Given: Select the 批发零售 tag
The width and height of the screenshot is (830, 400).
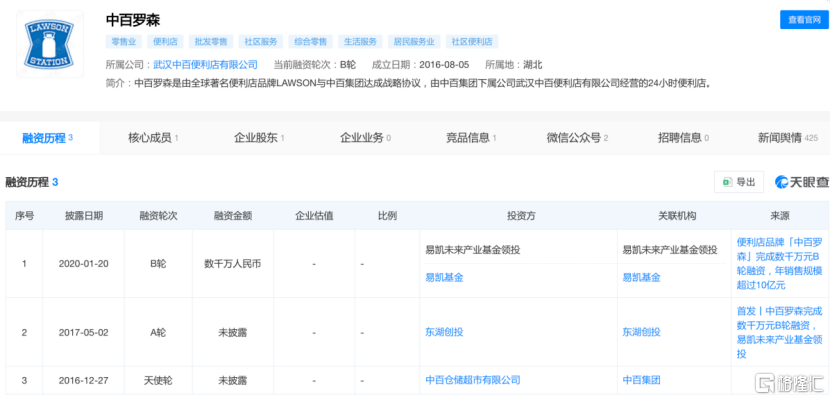Looking at the screenshot, I should click(x=211, y=42).
